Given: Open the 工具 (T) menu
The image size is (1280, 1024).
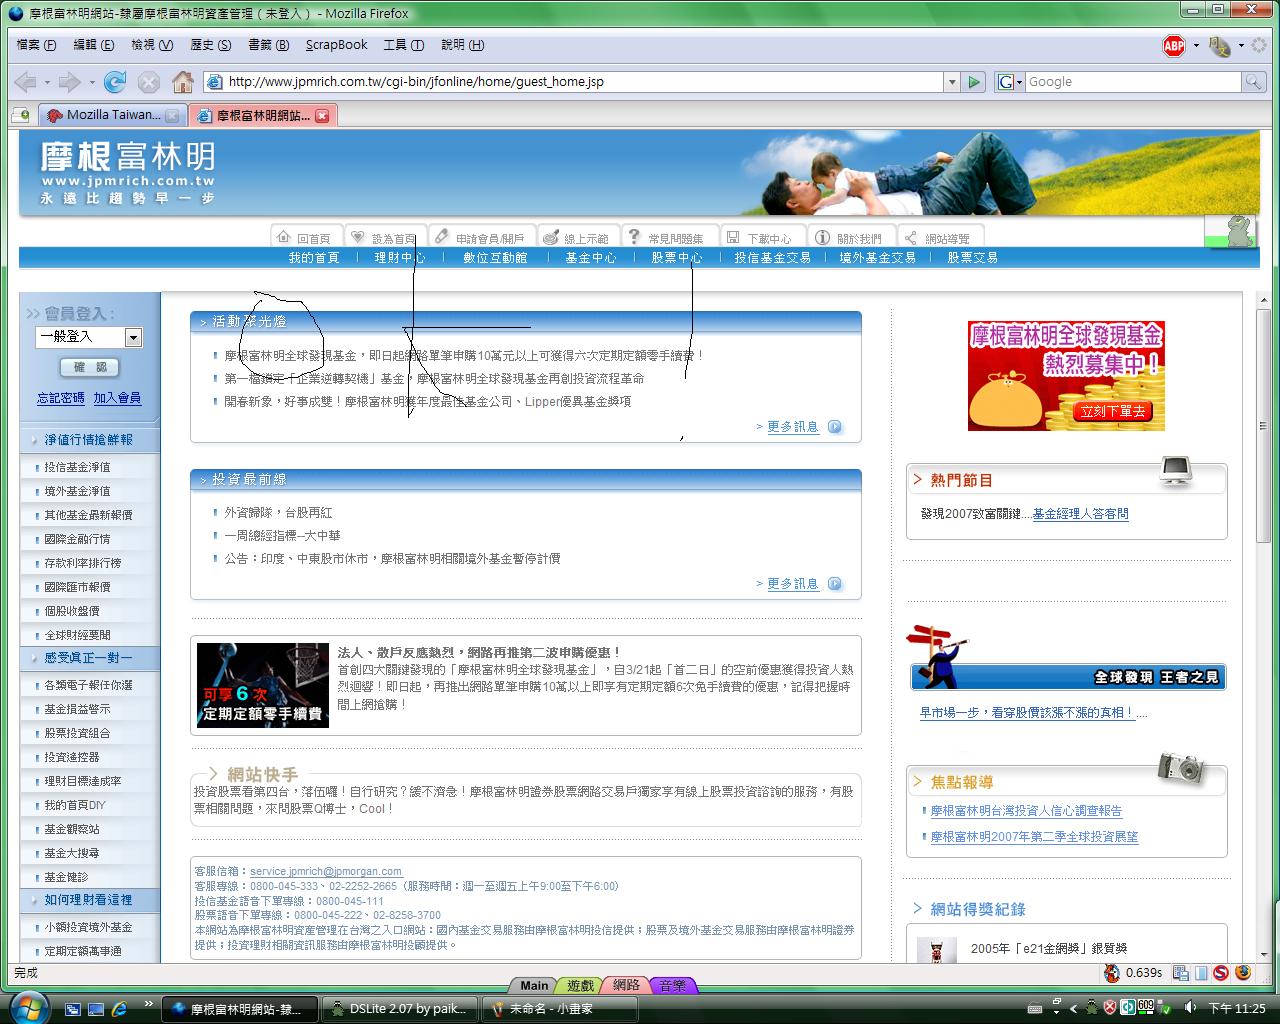Looking at the screenshot, I should pos(403,45).
